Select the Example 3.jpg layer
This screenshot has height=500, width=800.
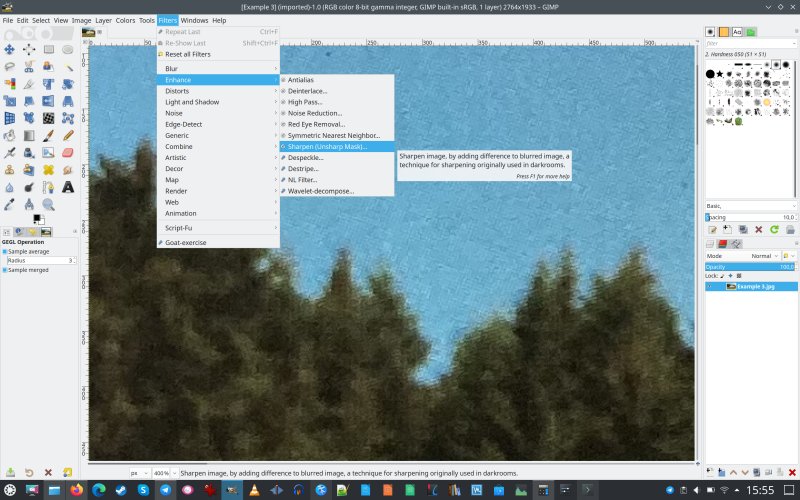[x=751, y=286]
